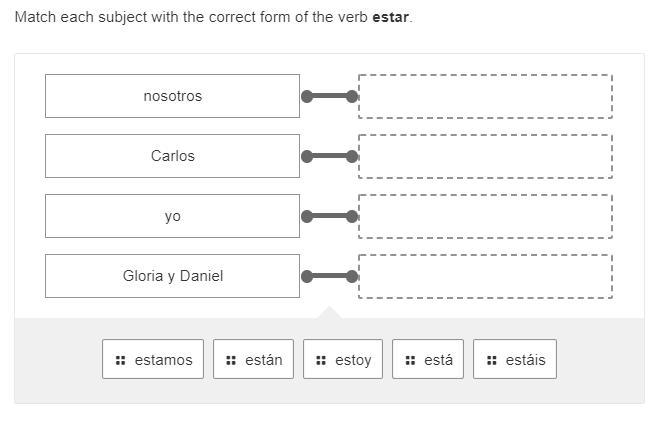Select the estamos answer tile
This screenshot has width=660, height=421.
click(x=153, y=360)
